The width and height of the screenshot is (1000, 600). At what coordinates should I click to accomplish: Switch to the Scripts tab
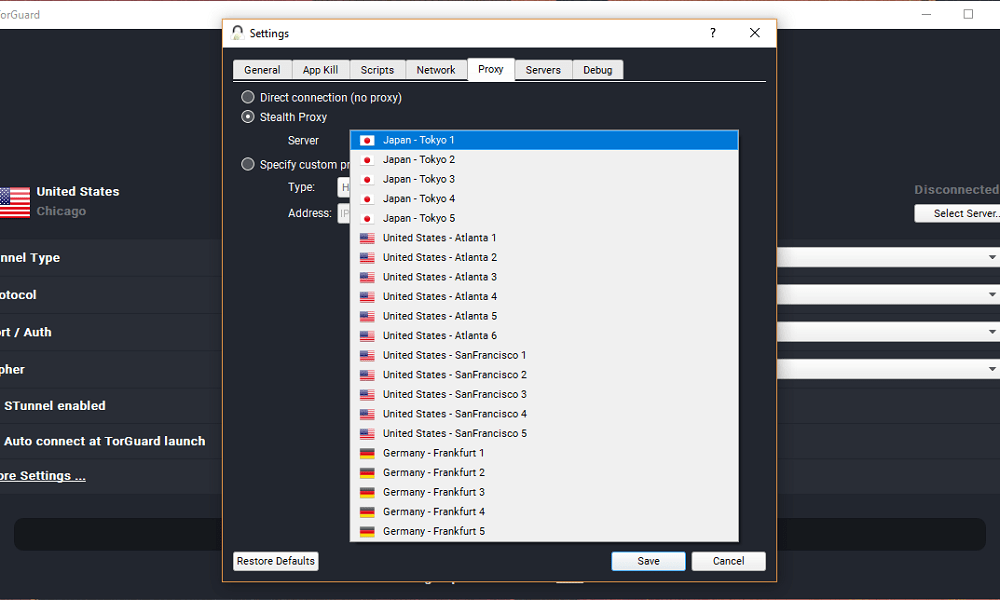pyautogui.click(x=377, y=70)
